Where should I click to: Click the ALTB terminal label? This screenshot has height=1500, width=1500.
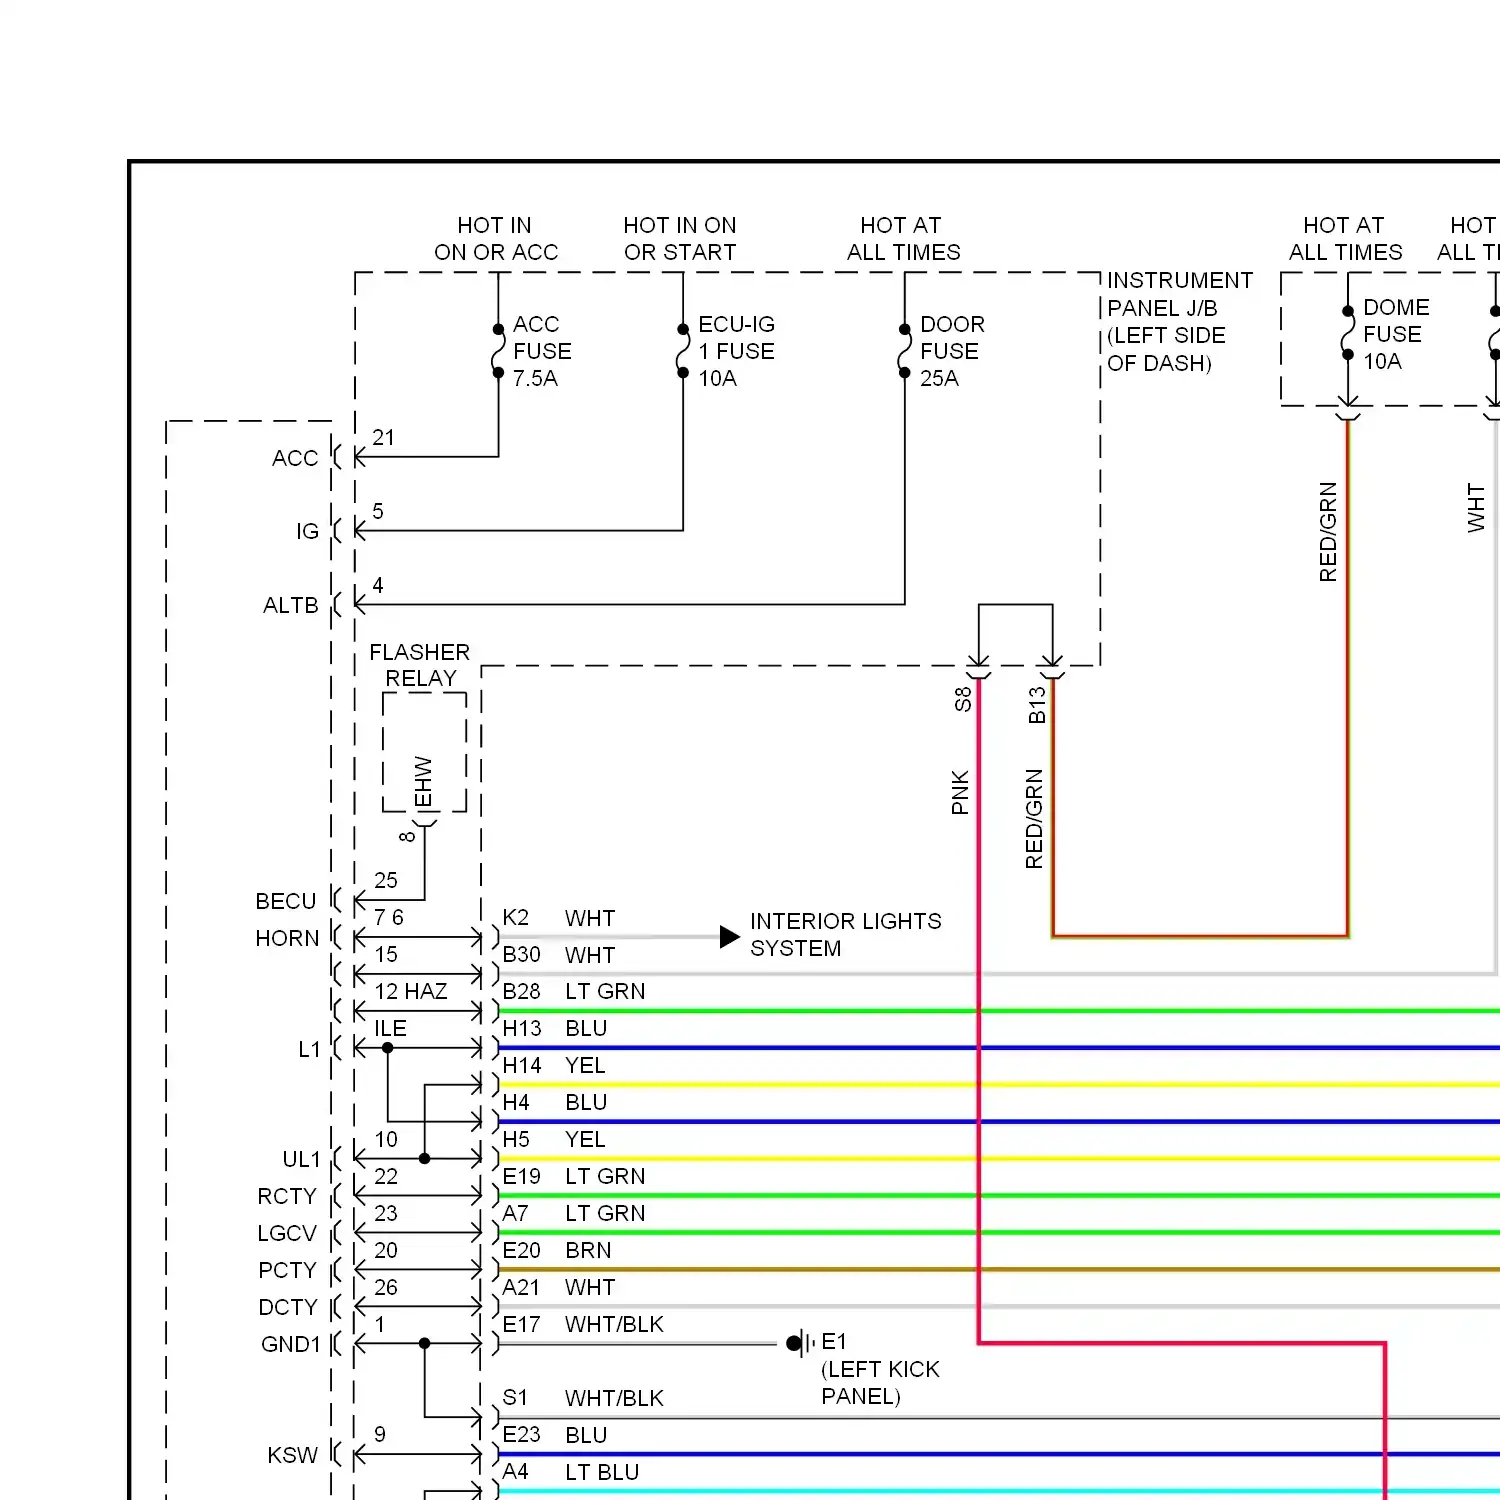pos(291,605)
